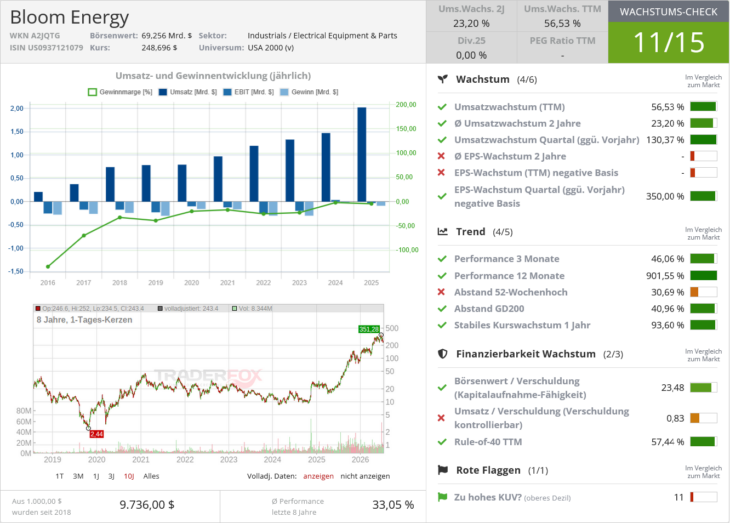
Task: Click the Wachstum sprout icon
Action: pos(442,79)
